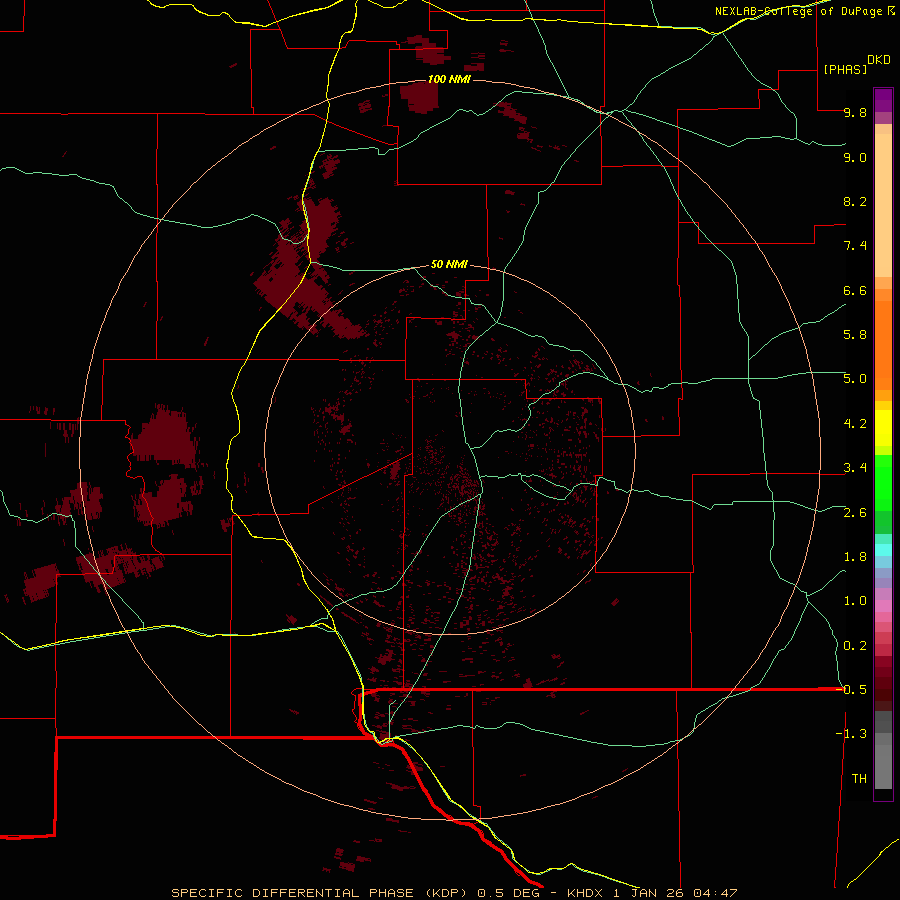Click the 5.0 scale value
The width and height of the screenshot is (900, 900).
click(x=855, y=379)
